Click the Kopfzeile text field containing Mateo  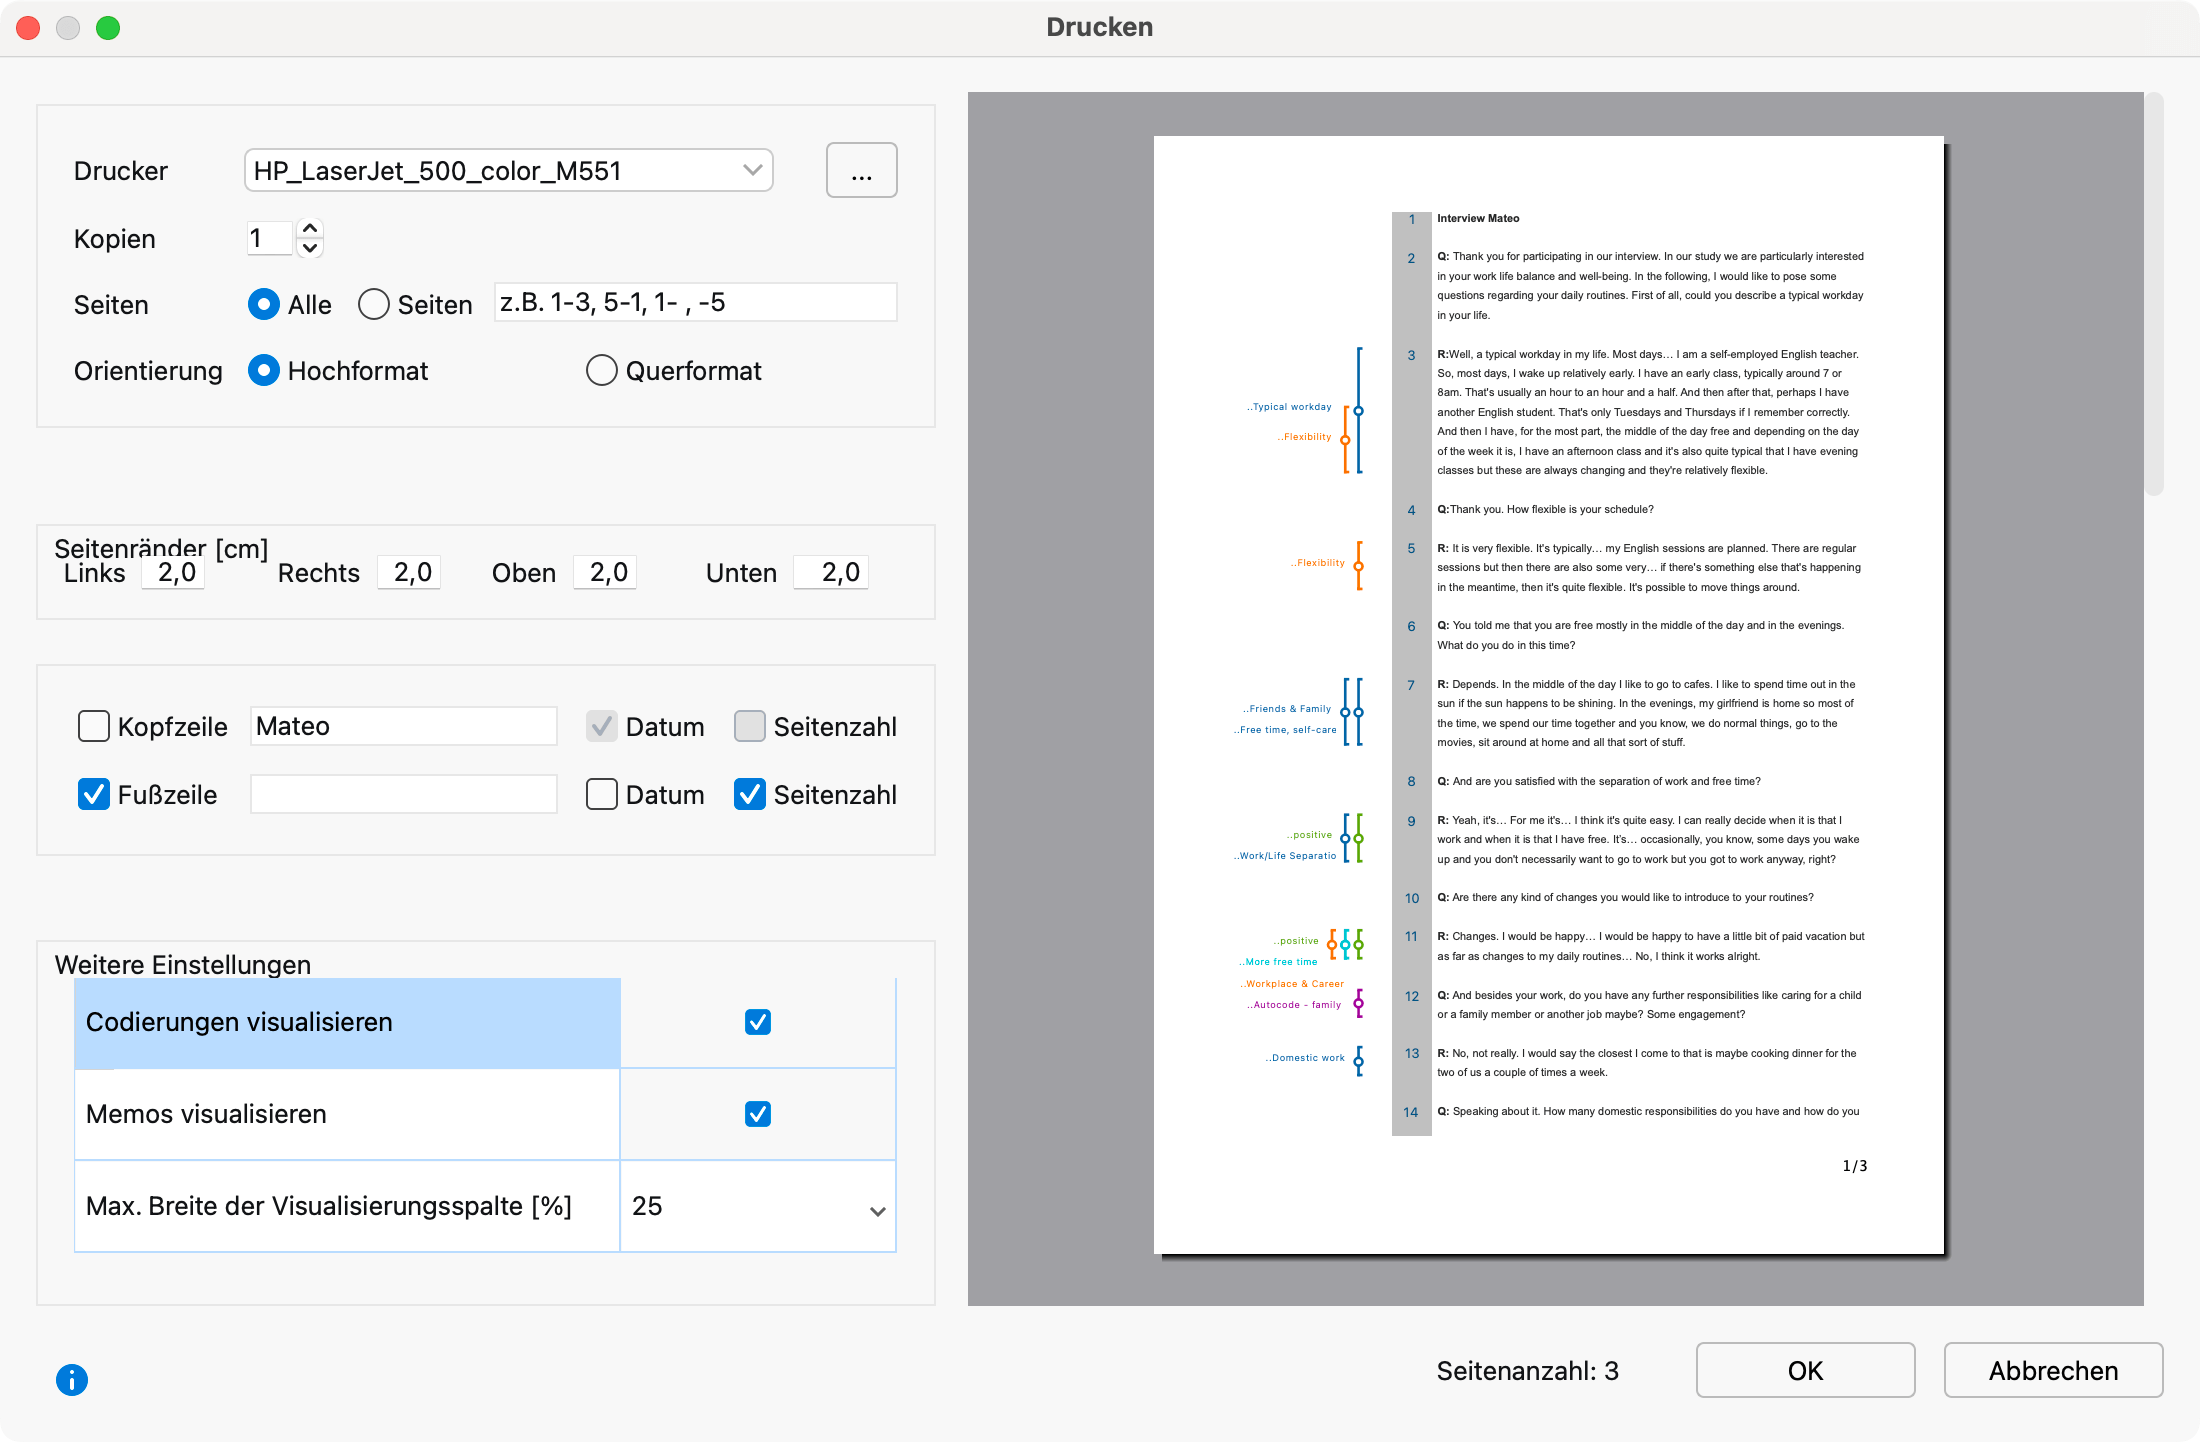pyautogui.click(x=403, y=727)
